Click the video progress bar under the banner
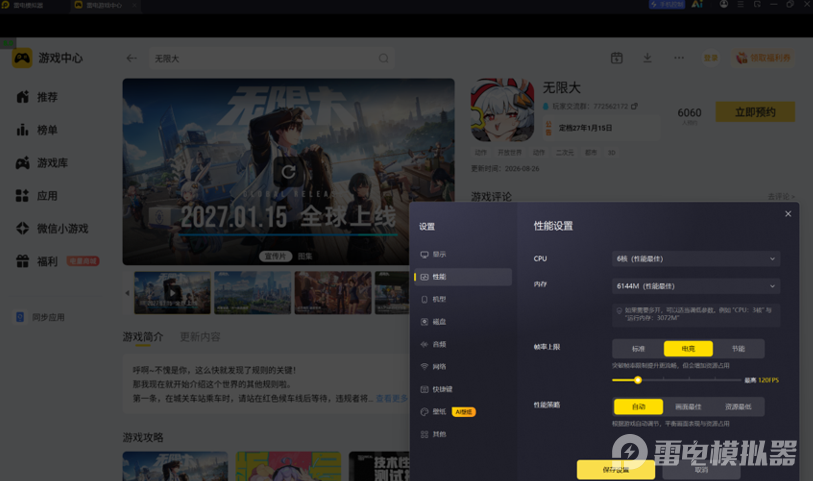 (288, 235)
